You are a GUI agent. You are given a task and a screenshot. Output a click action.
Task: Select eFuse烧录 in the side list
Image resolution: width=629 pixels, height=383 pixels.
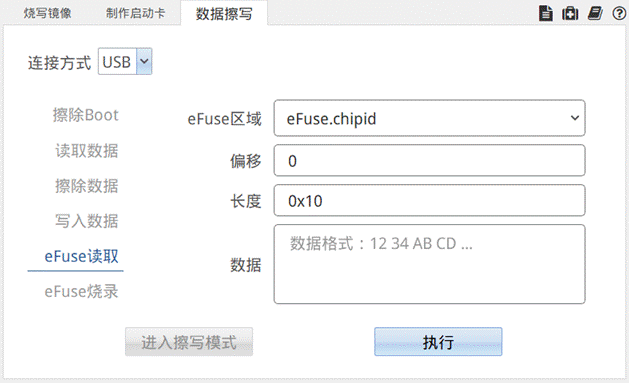pyautogui.click(x=81, y=292)
